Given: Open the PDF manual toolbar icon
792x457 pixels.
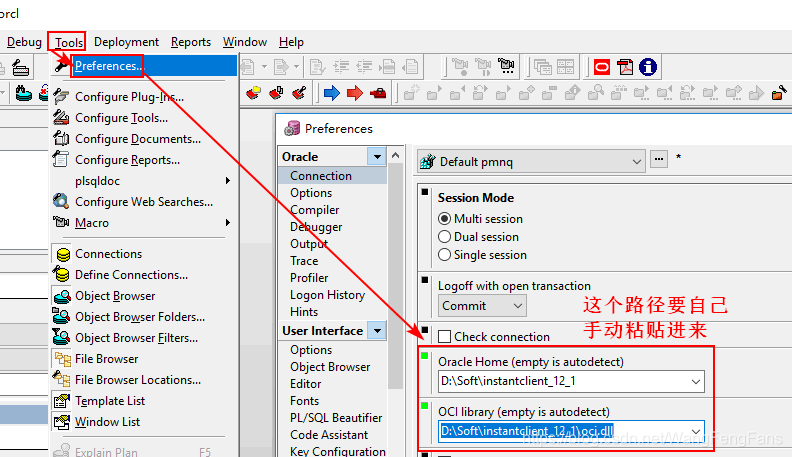Looking at the screenshot, I should coord(625,67).
